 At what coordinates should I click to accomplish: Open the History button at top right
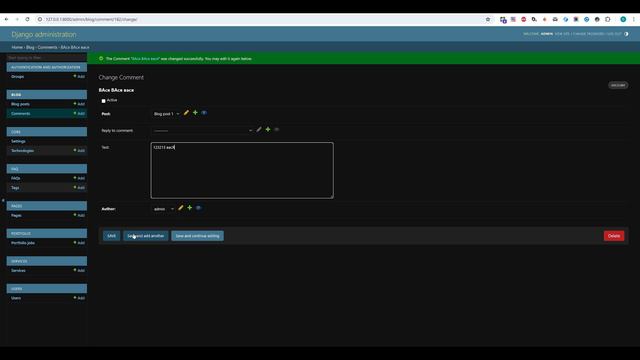click(x=618, y=85)
